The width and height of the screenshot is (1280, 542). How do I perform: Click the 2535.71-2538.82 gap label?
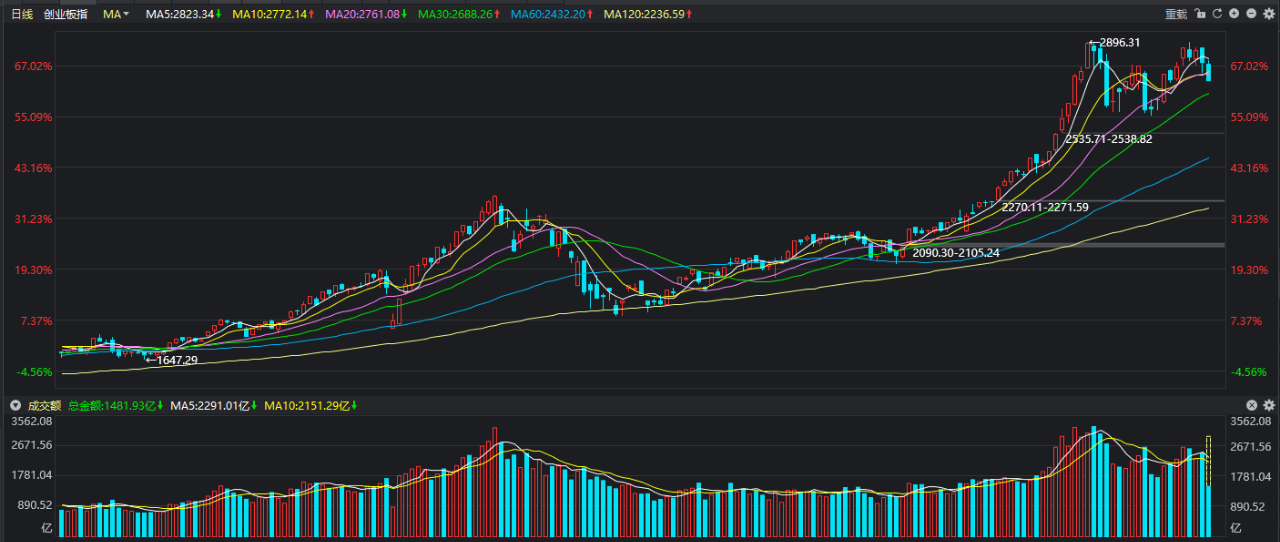tap(1109, 139)
